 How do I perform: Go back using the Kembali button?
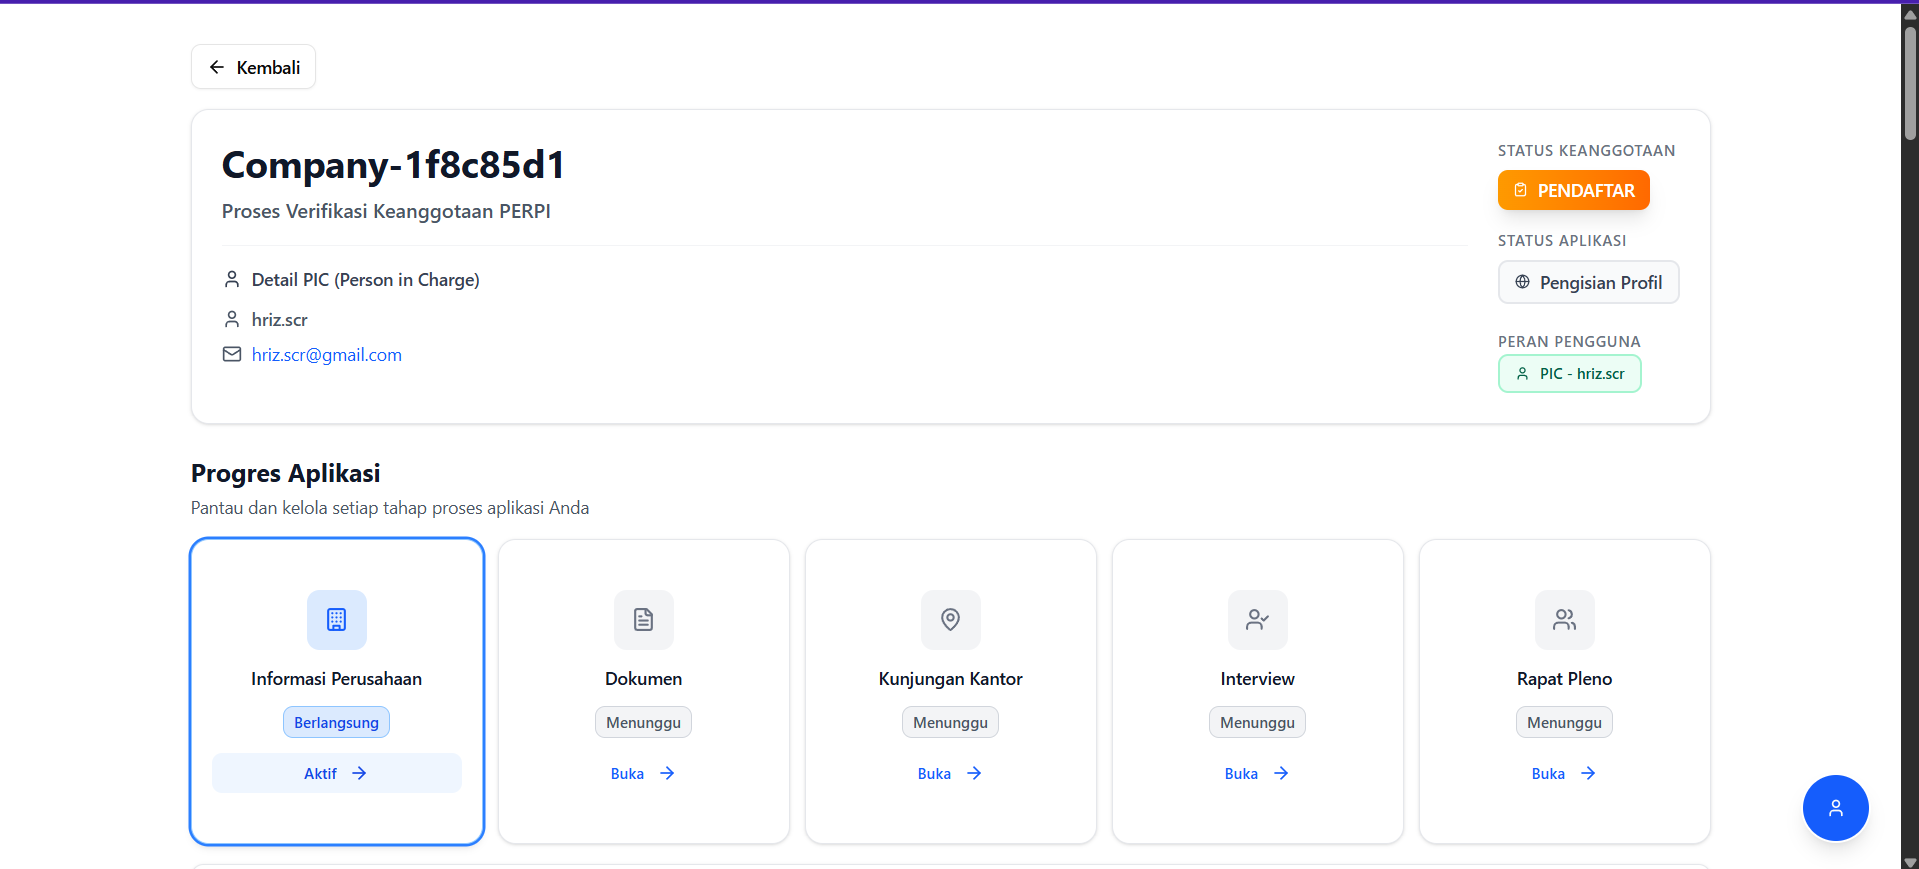tap(254, 67)
